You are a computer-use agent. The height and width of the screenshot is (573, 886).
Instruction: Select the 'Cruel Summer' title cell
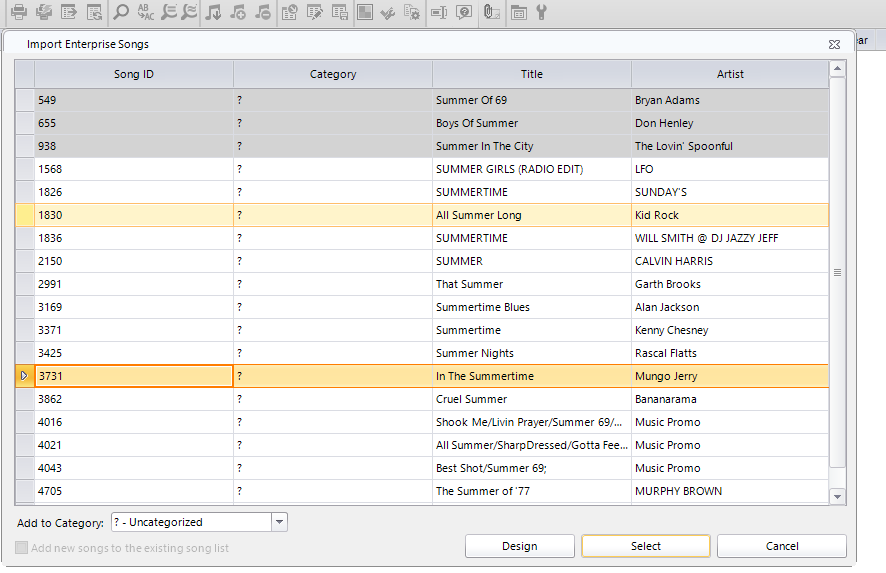tap(531, 399)
